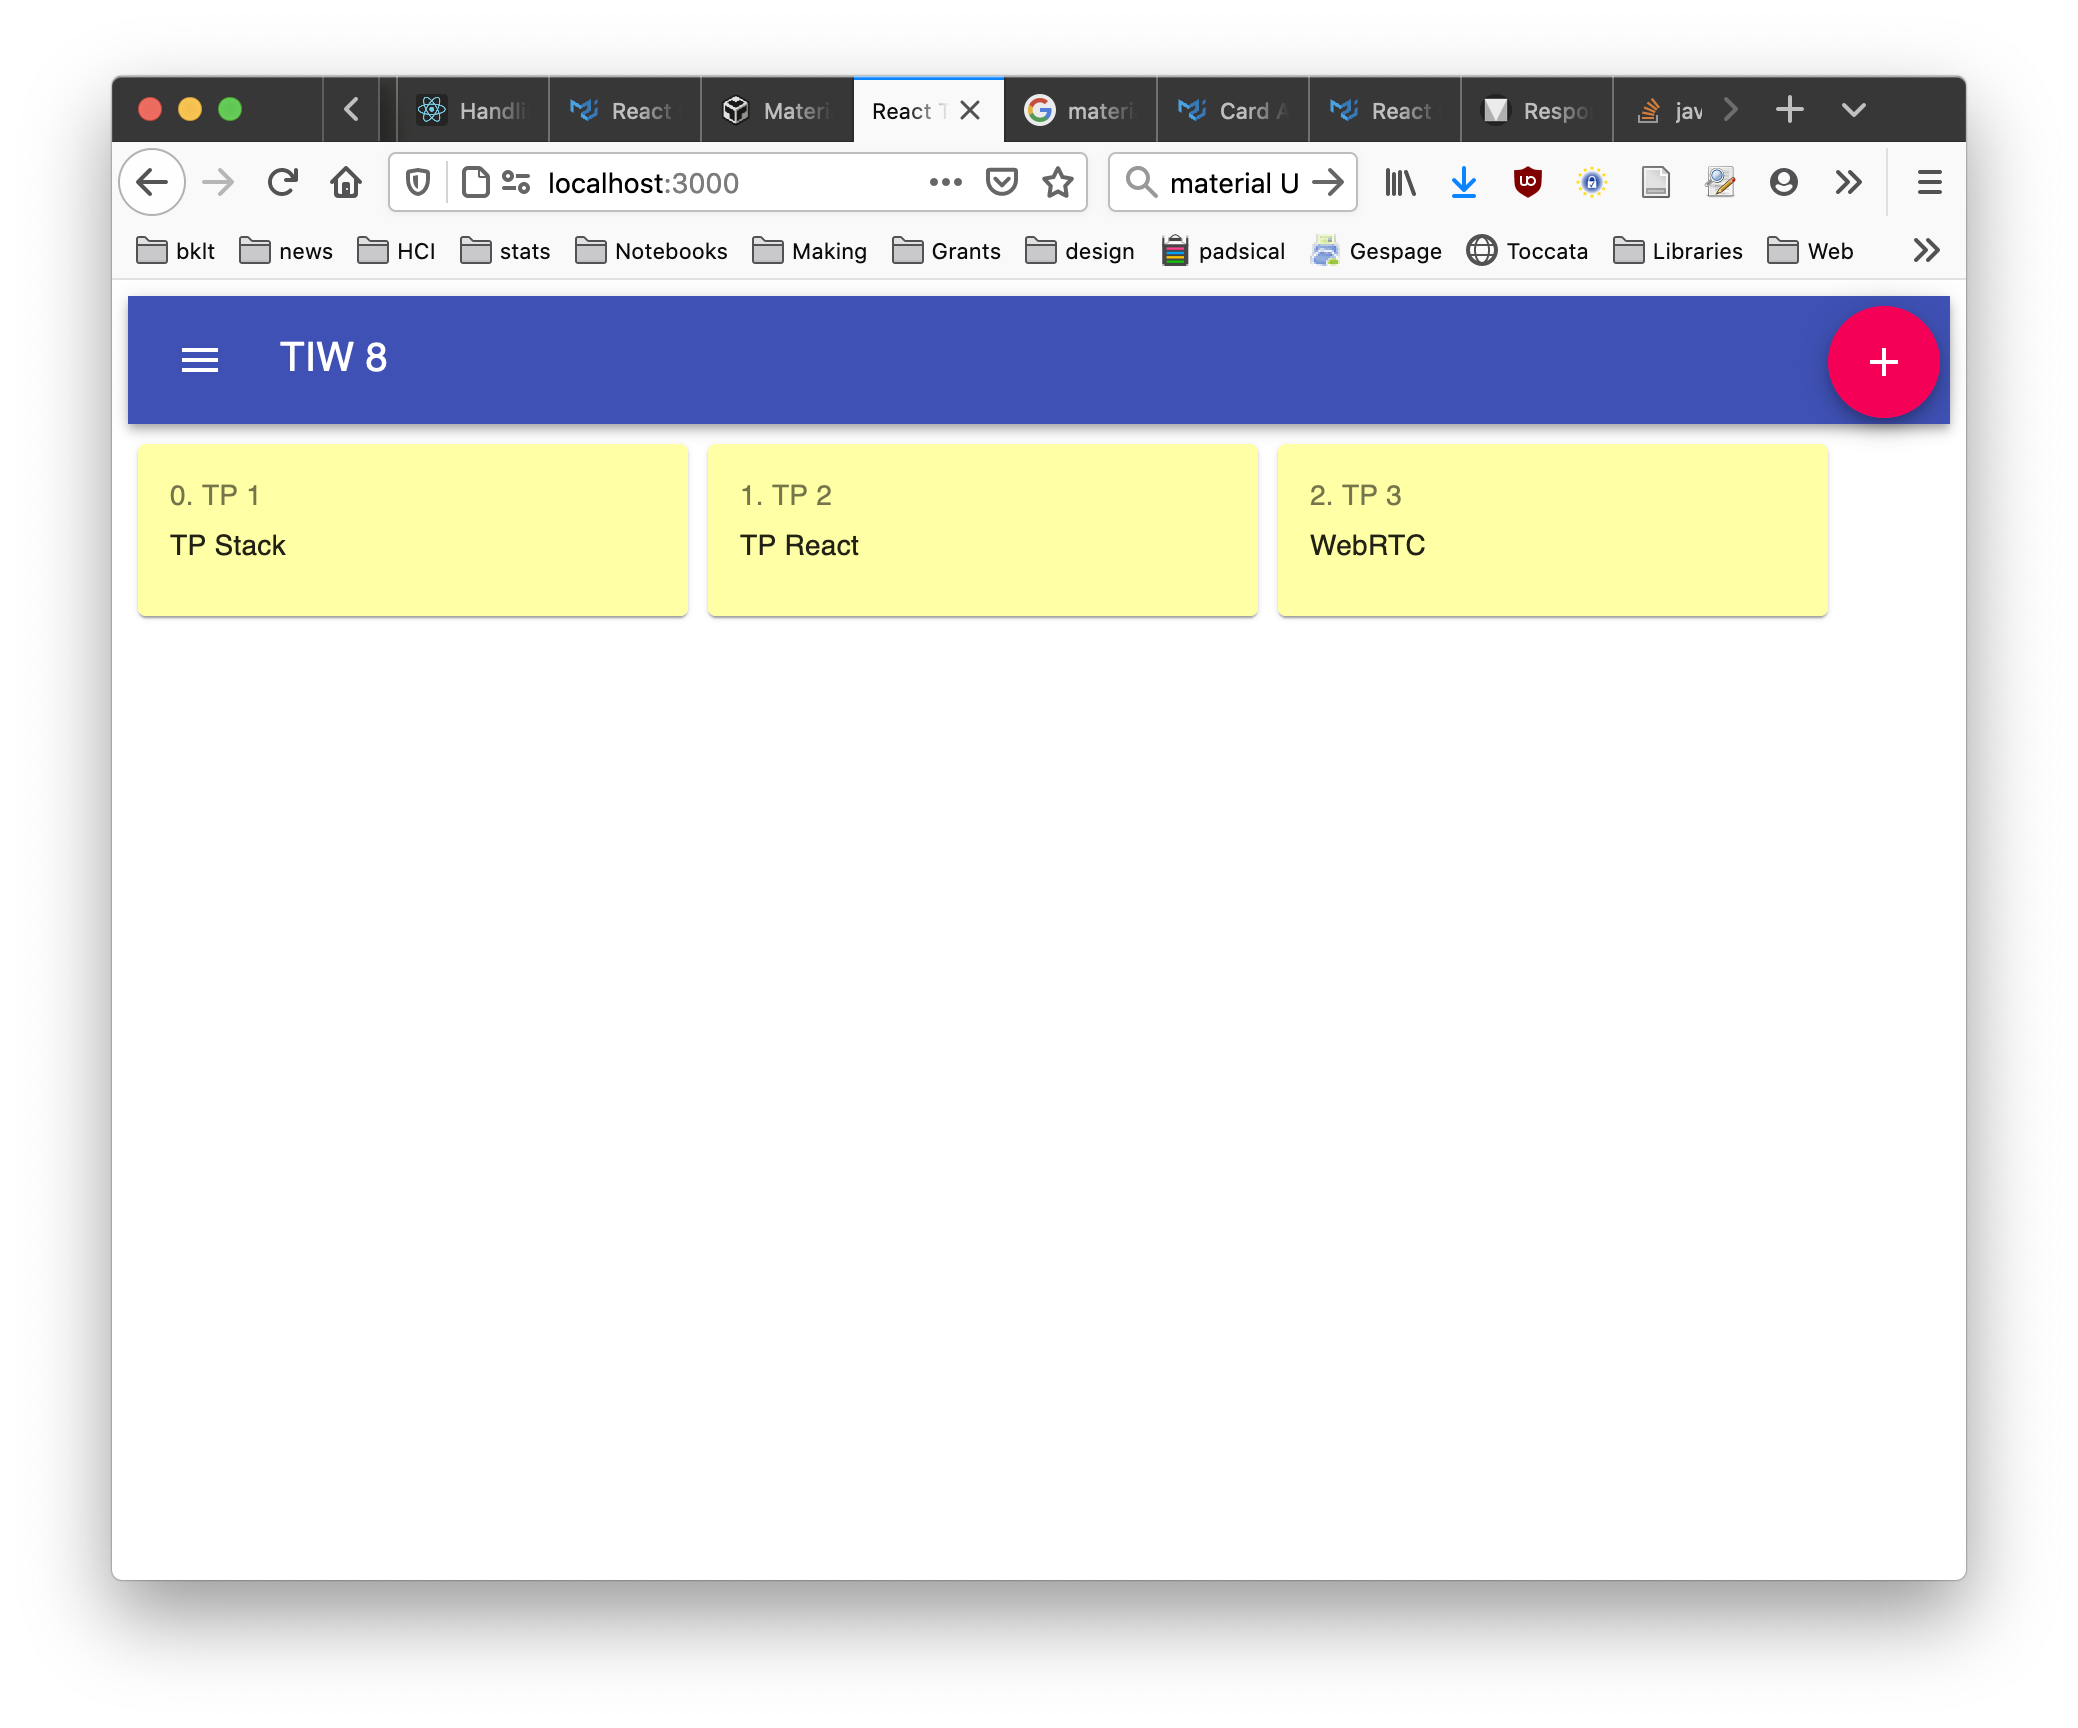Open the Downloads panel
This screenshot has height=1728, width=2078.
1464,182
